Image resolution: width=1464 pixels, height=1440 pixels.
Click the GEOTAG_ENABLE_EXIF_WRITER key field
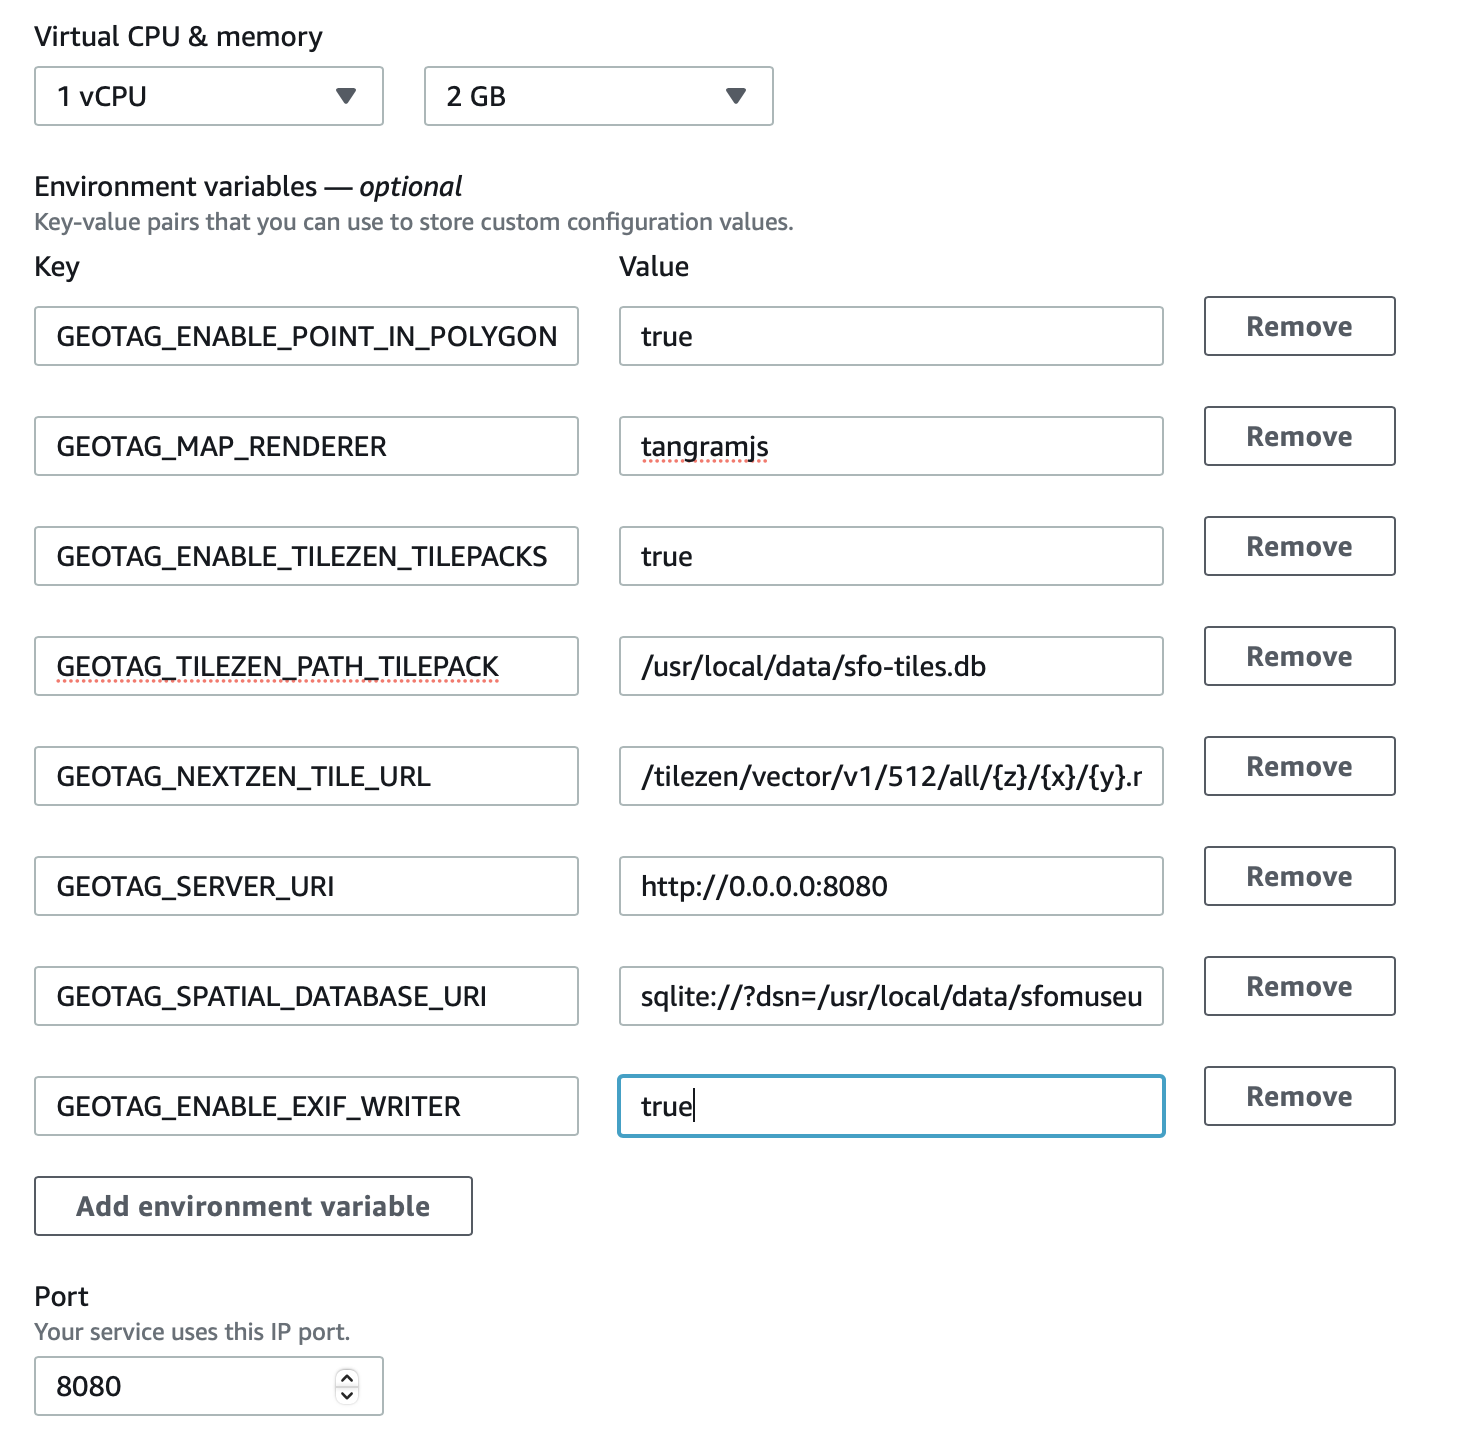click(x=306, y=1106)
